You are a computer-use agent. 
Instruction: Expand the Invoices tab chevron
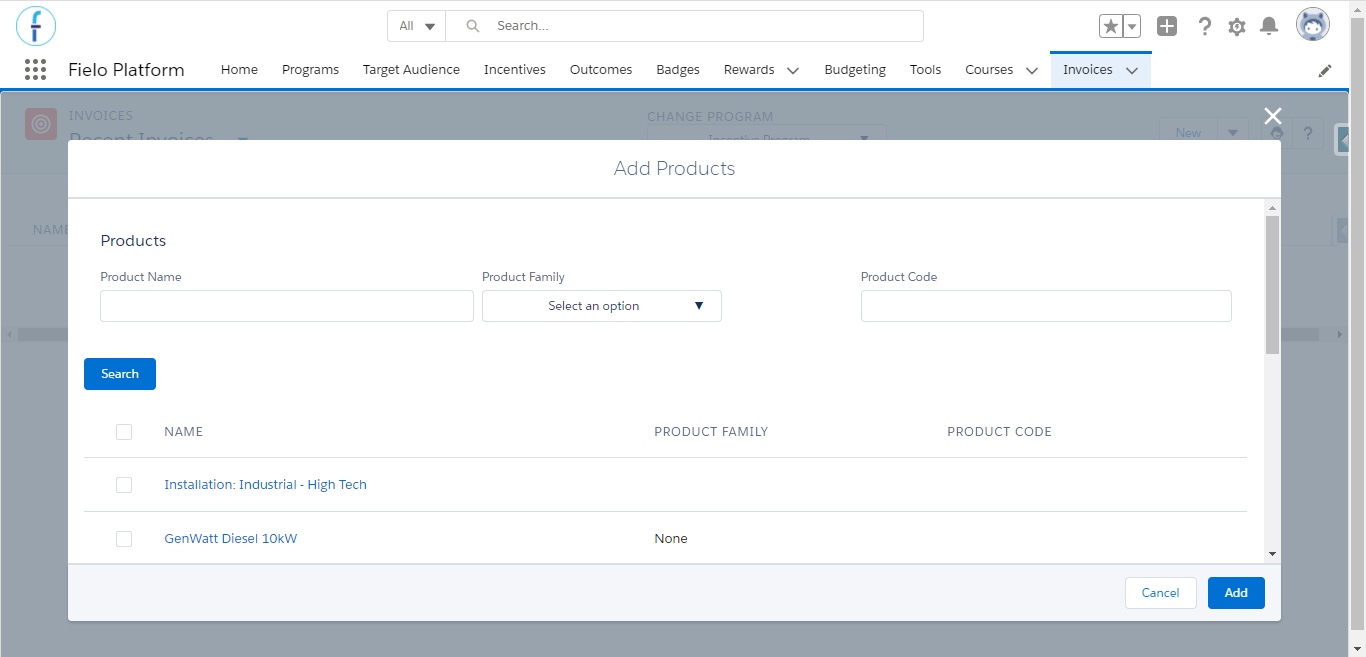click(x=1132, y=71)
